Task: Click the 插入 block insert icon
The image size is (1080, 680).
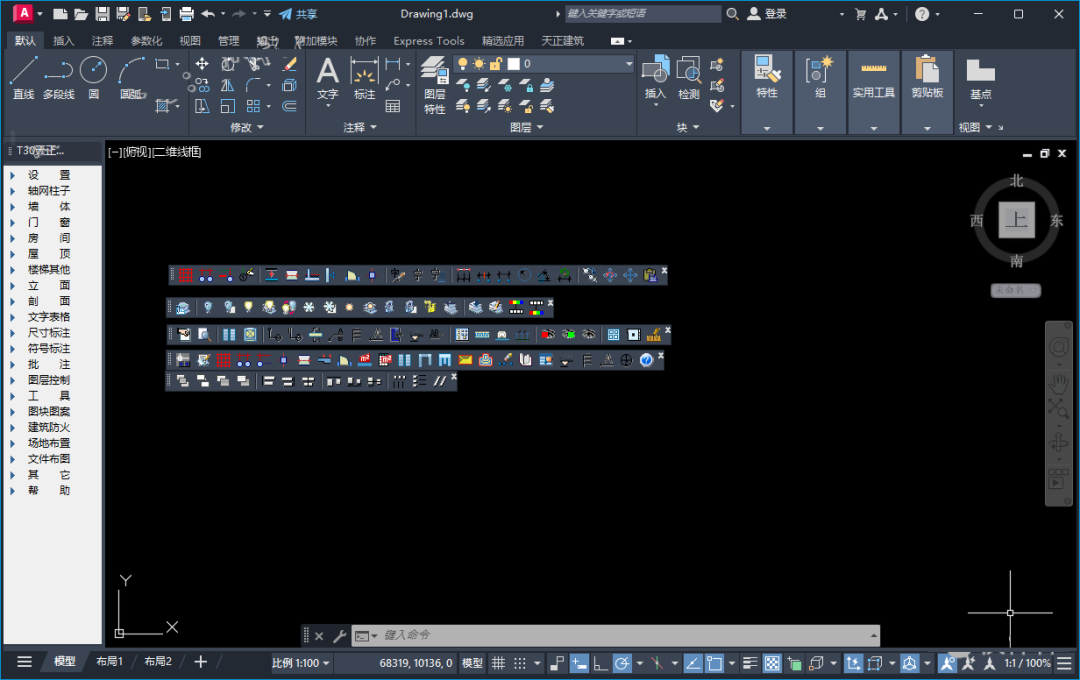Action: pos(655,78)
